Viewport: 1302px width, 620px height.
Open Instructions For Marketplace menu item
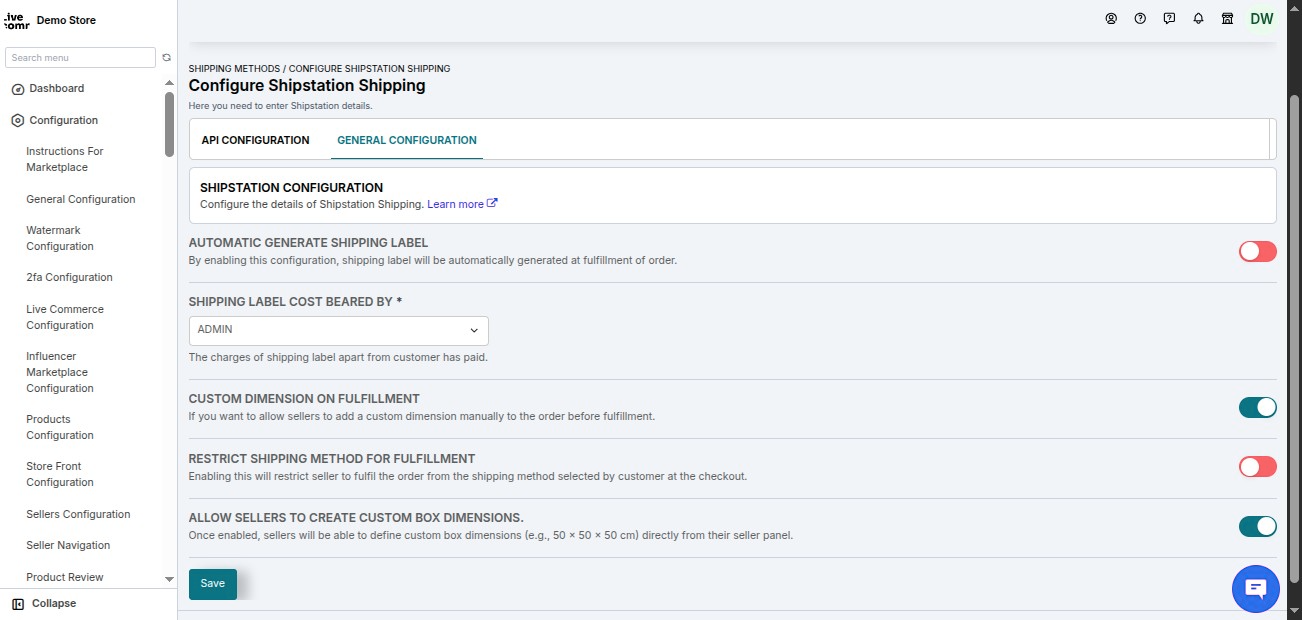[x=65, y=160]
